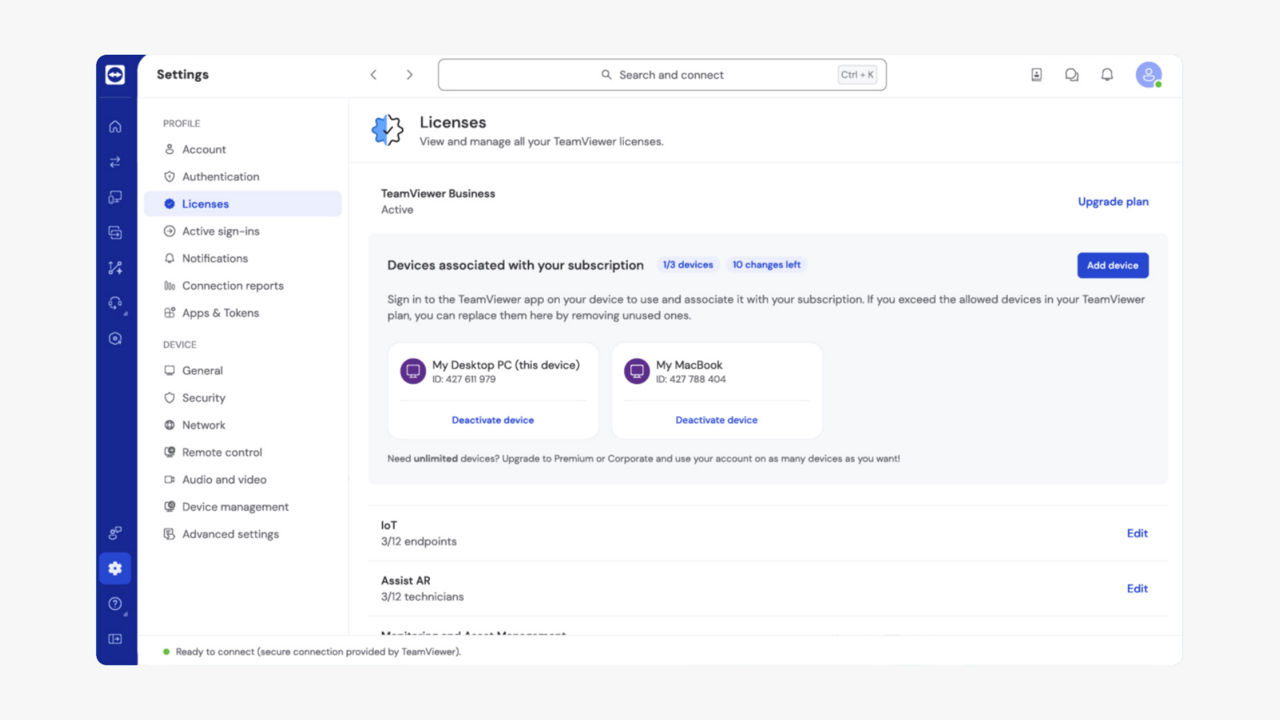1280x720 pixels.
Task: Deactivate the My MacBook device
Action: pyautogui.click(x=717, y=420)
